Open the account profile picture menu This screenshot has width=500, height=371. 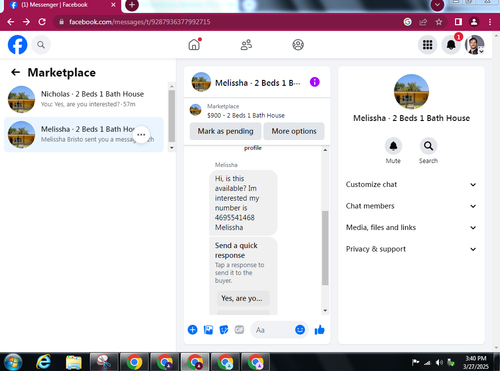click(475, 45)
